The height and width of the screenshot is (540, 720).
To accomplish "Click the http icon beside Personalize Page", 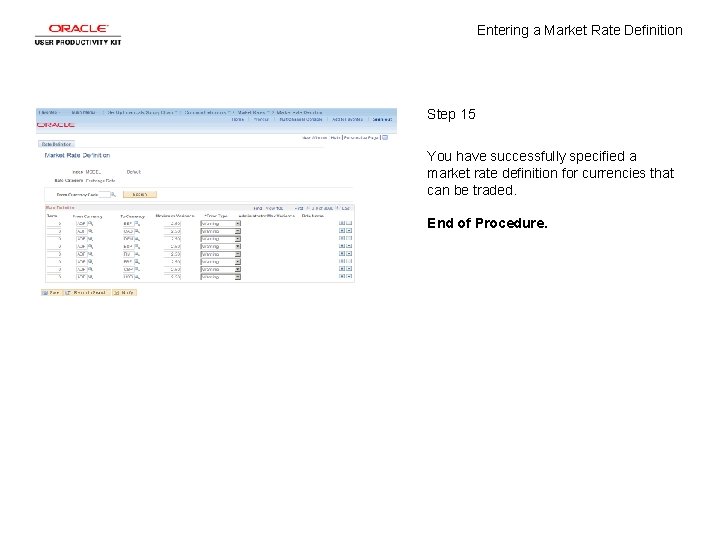I will coord(385,137).
